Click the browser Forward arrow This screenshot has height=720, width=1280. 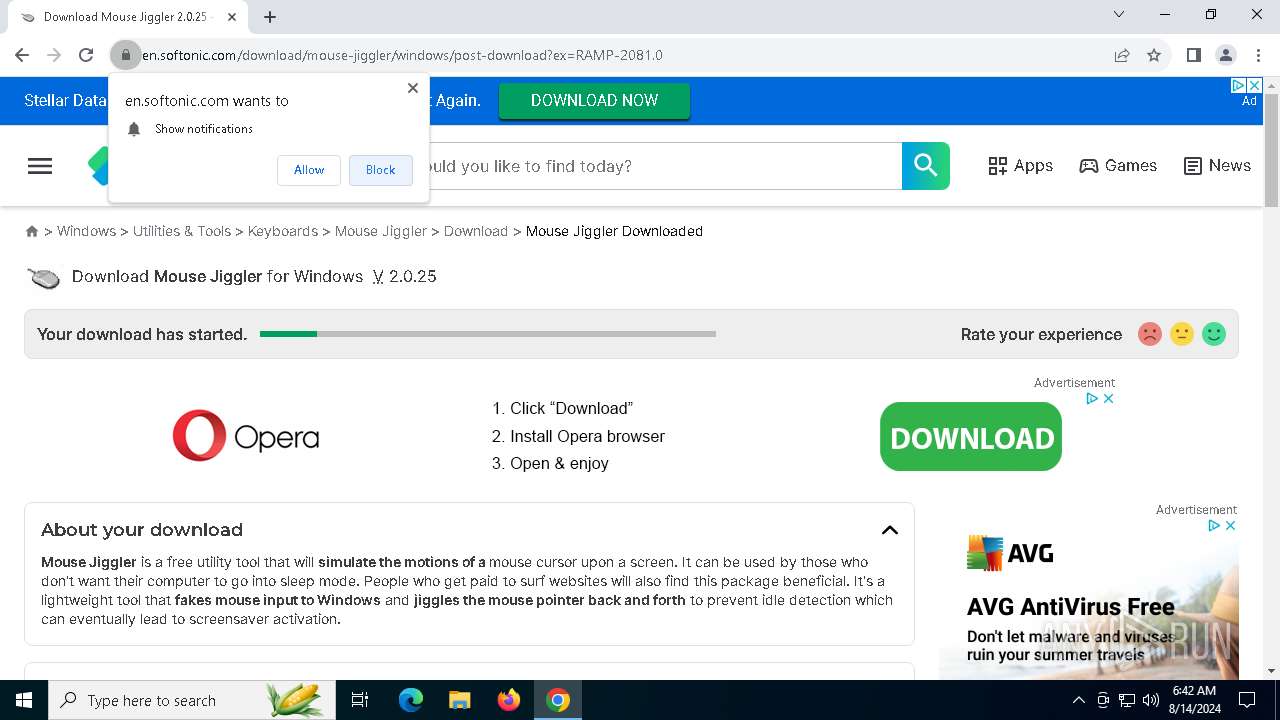(54, 55)
